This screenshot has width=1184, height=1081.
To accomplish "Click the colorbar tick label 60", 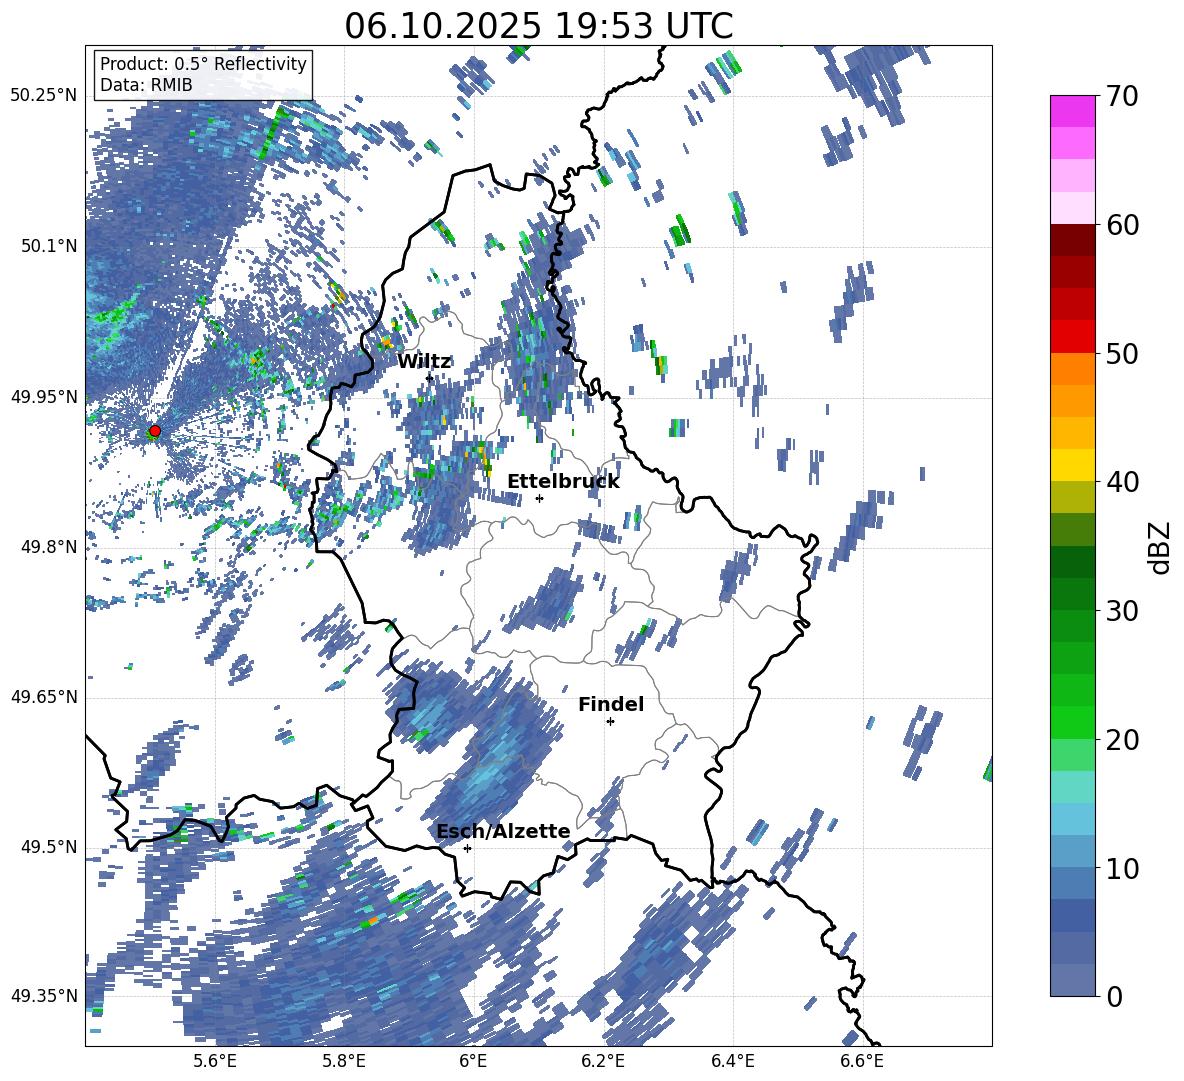I will tap(1122, 225).
